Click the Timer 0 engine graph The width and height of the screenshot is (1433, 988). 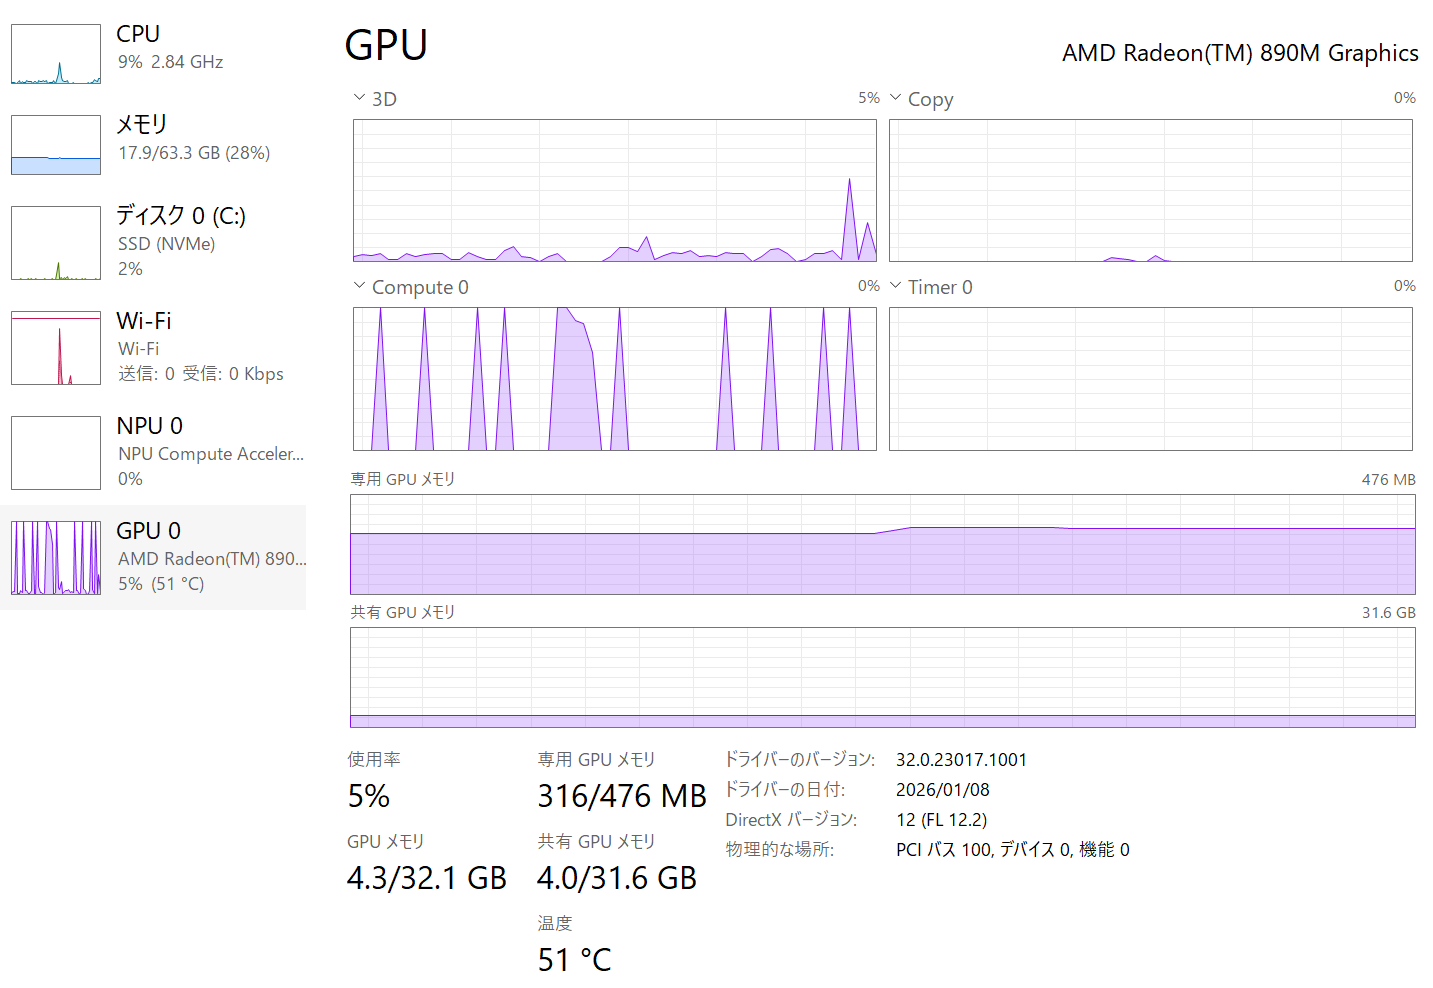point(1150,379)
